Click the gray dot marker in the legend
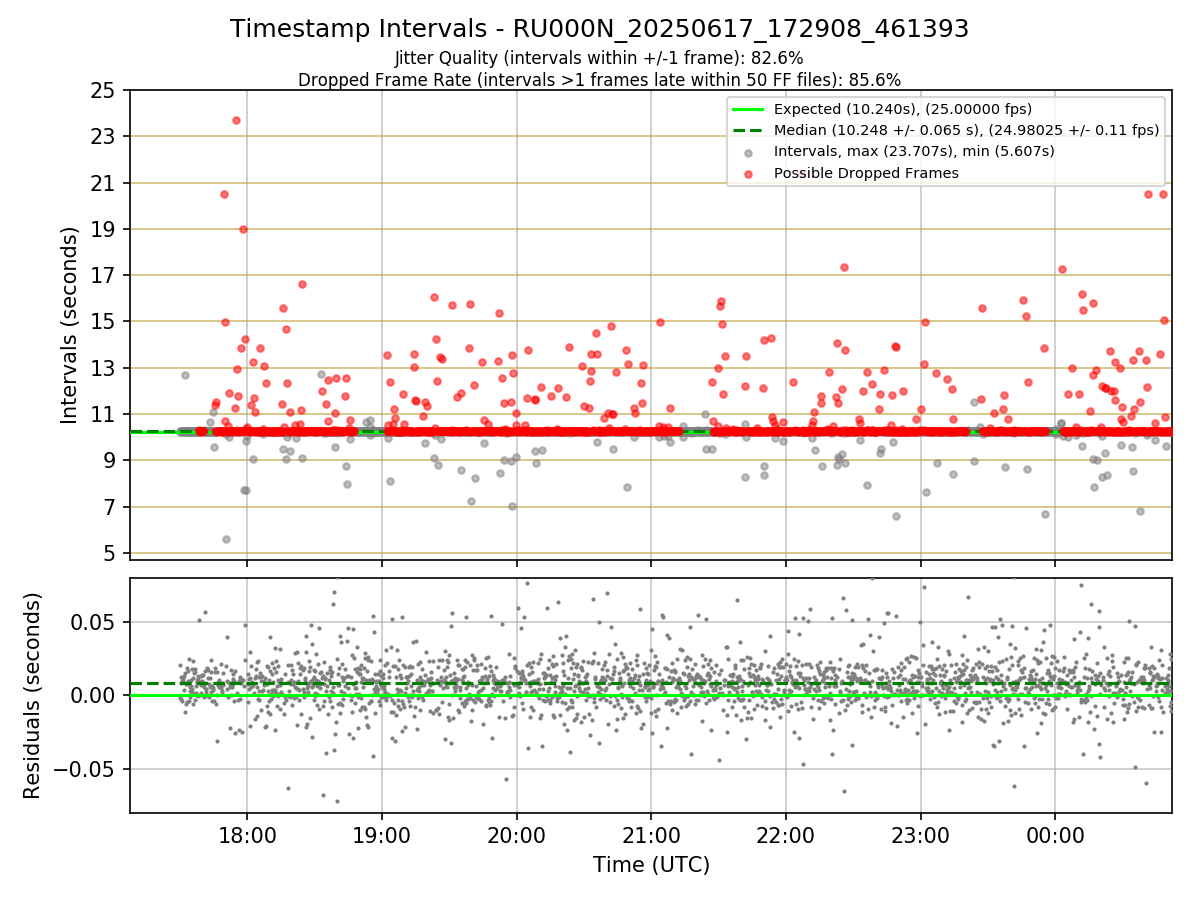 click(749, 152)
